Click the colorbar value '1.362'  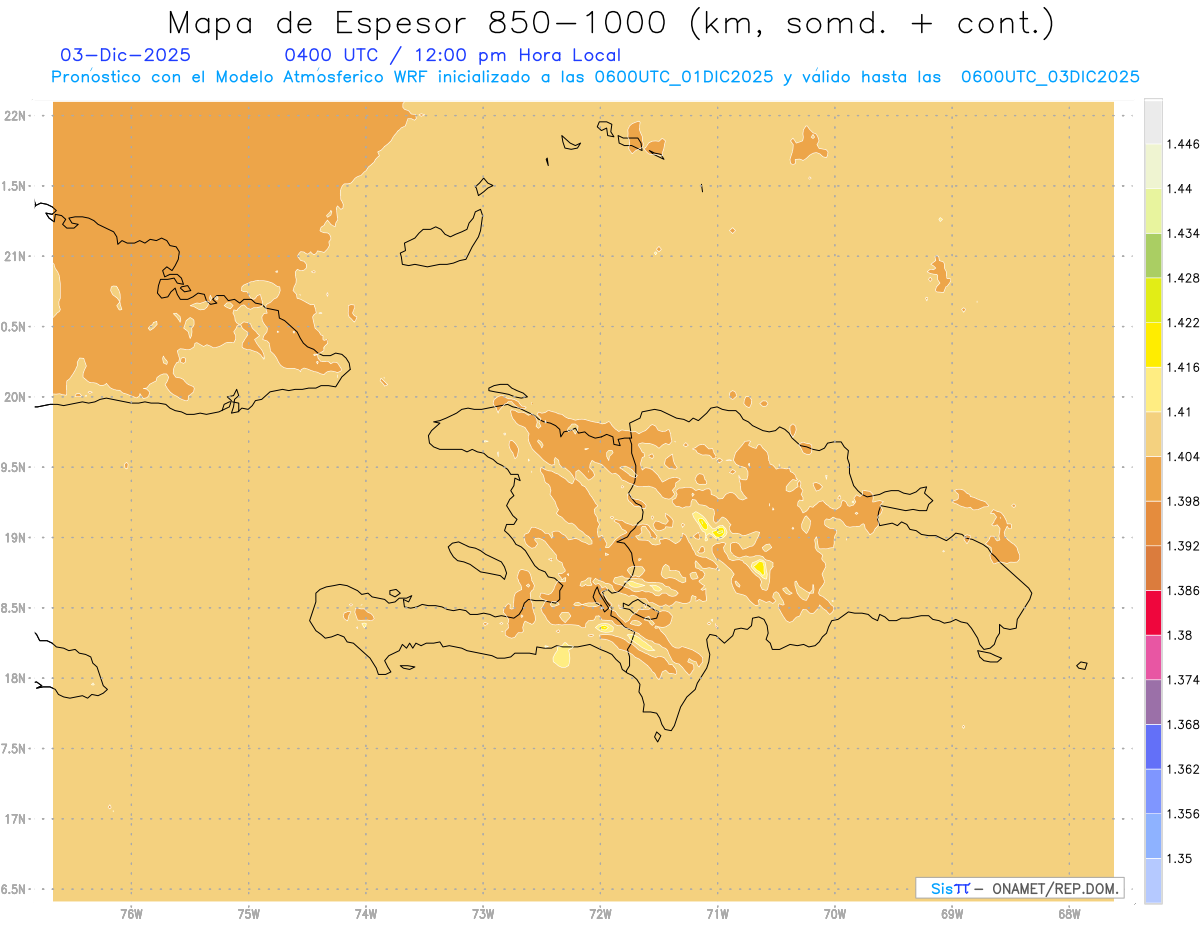tap(1184, 769)
